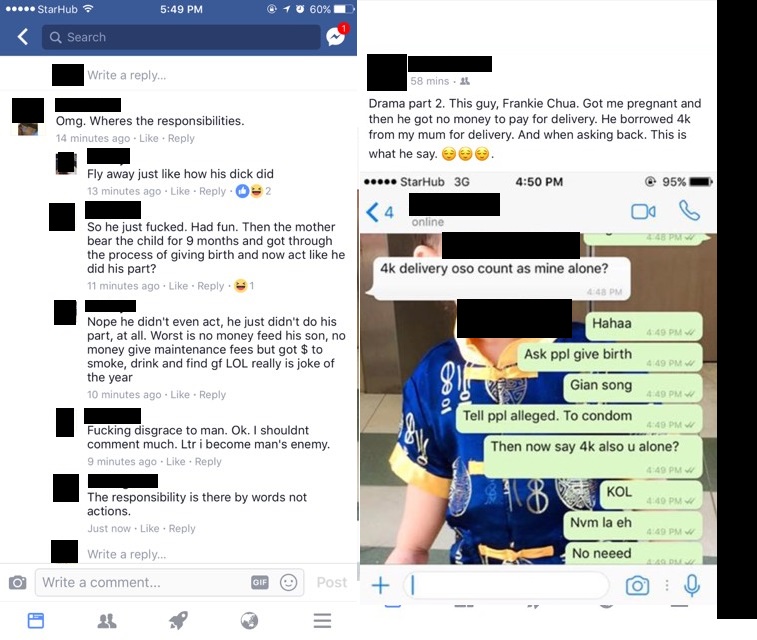Tap the back arrow in Facebook header
This screenshot has width=757, height=640.
[x=23, y=37]
